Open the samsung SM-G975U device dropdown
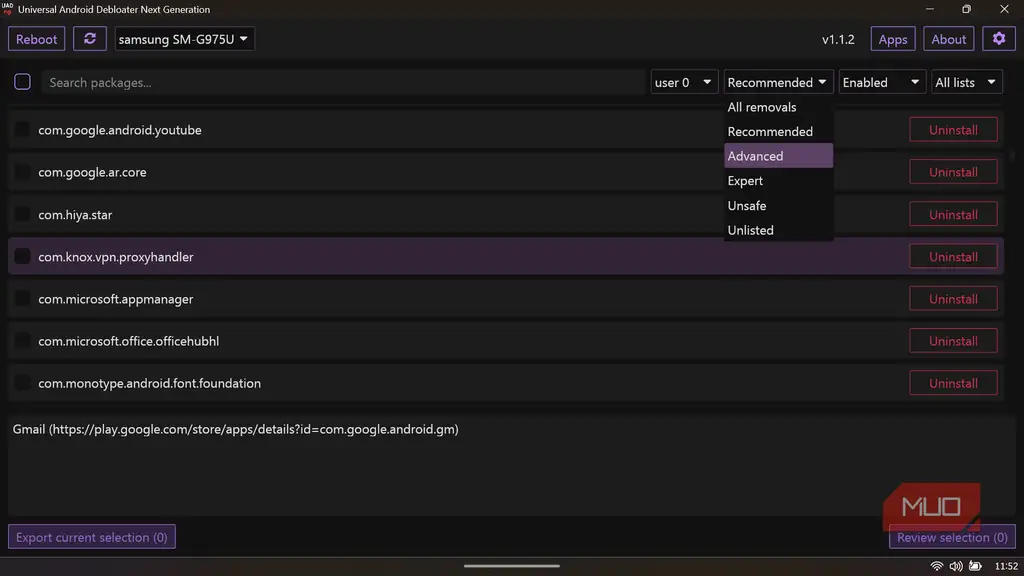Image resolution: width=1024 pixels, height=576 pixels. (x=184, y=39)
